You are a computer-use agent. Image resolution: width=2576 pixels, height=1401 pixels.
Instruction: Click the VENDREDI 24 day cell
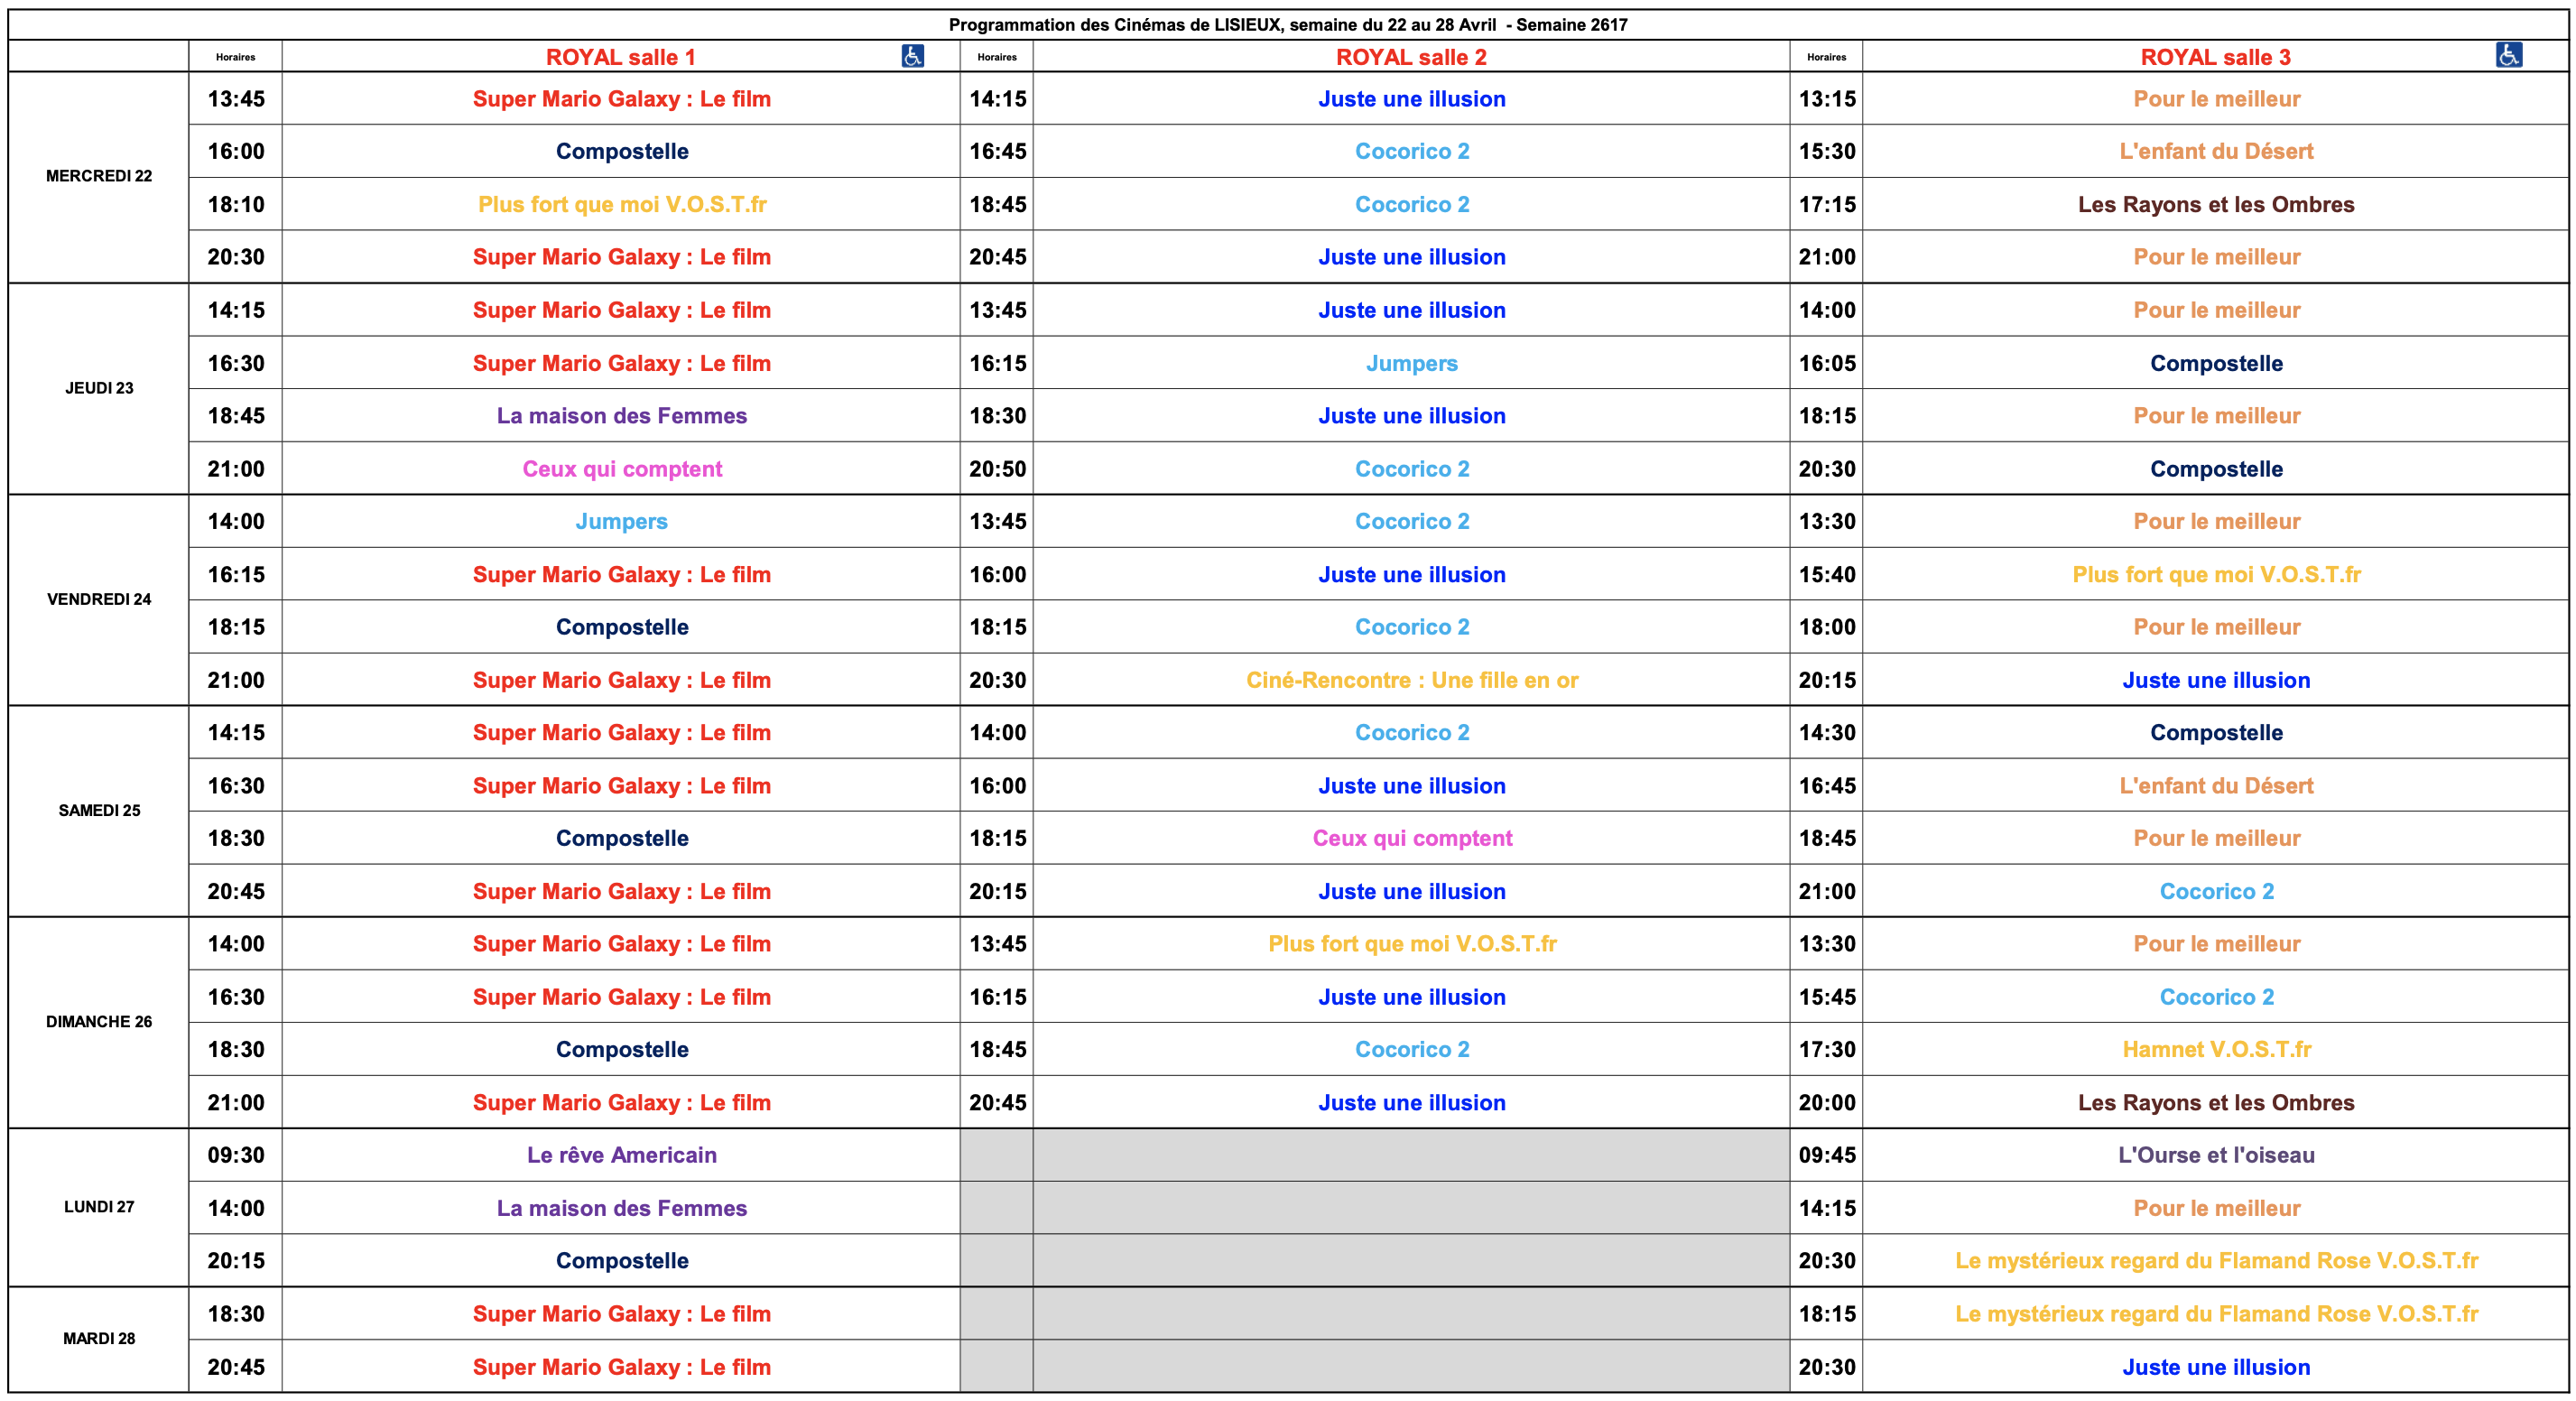pos(99,599)
